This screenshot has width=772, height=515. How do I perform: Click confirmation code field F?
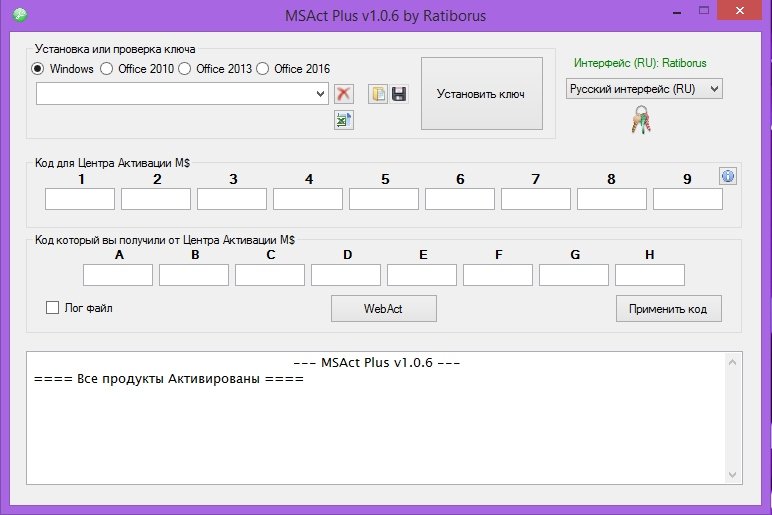[x=498, y=275]
